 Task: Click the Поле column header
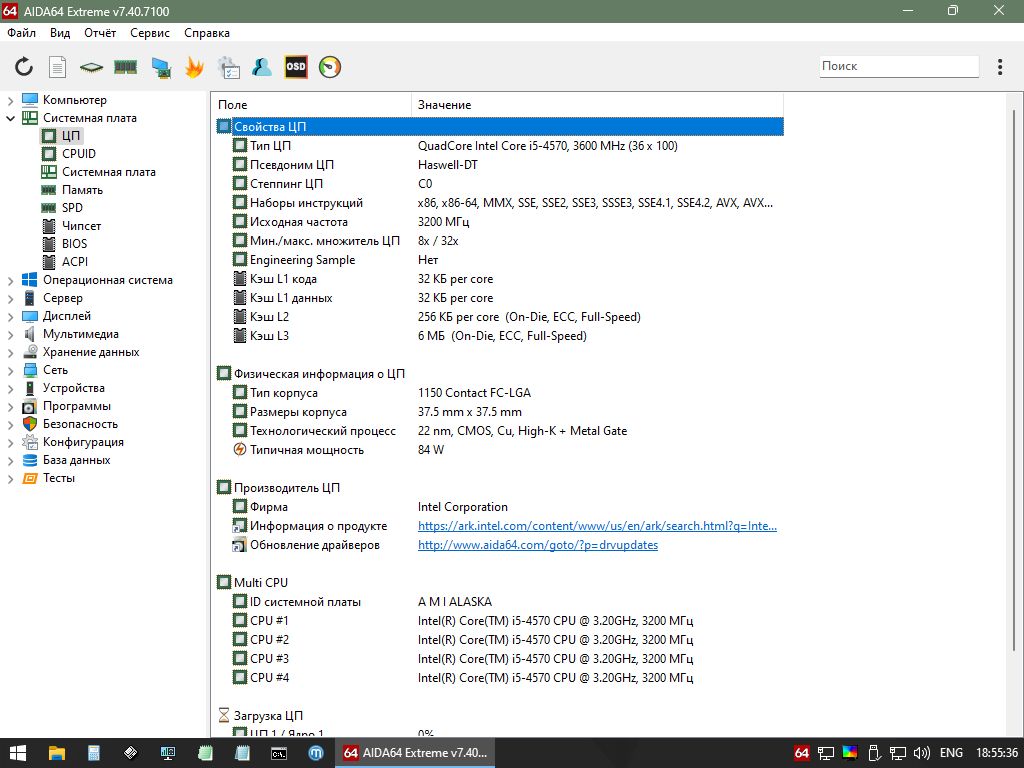click(x=312, y=104)
